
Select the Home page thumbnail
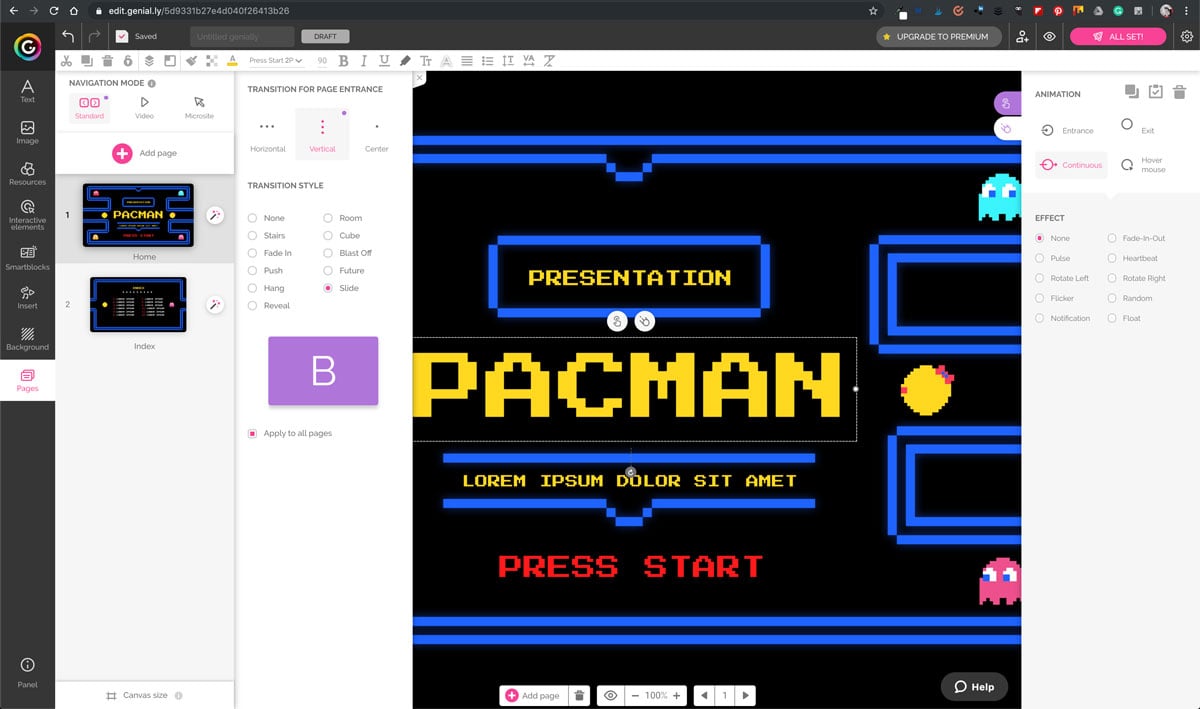pos(138,214)
